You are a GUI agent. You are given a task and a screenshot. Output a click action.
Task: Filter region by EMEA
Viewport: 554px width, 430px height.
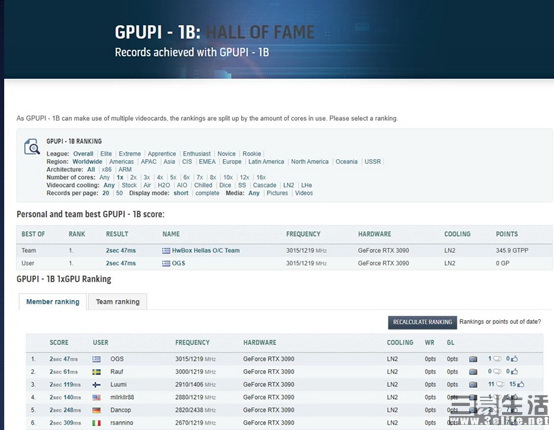(x=207, y=161)
